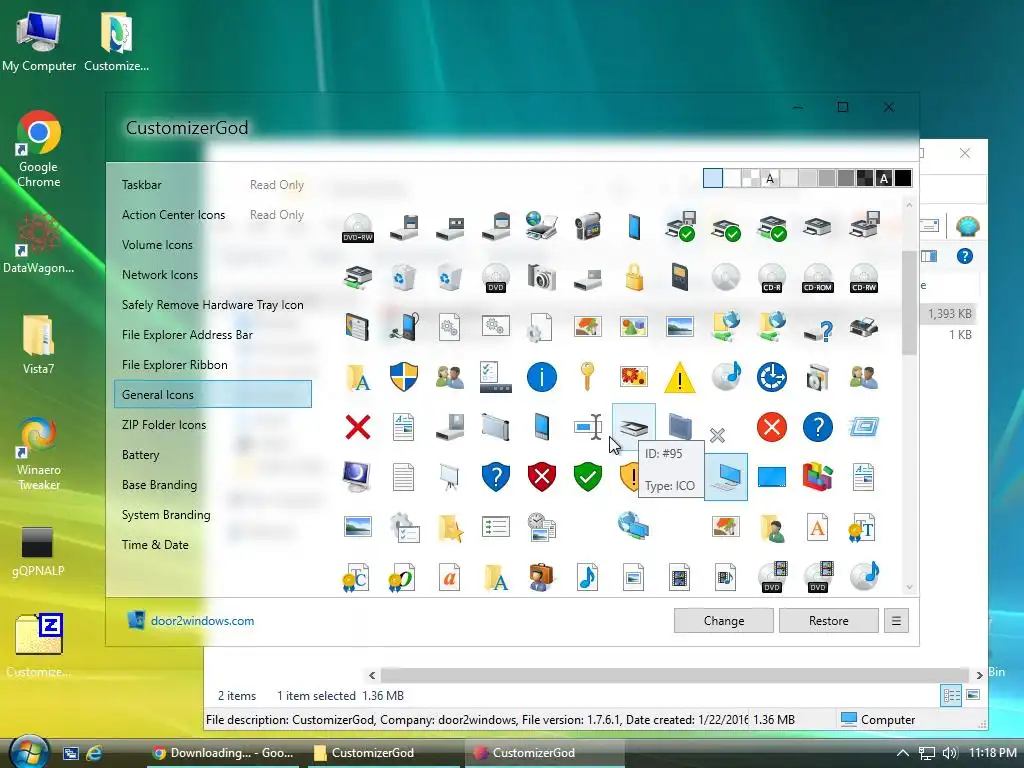Open the Battery category
The width and height of the screenshot is (1024, 768).
(x=140, y=455)
